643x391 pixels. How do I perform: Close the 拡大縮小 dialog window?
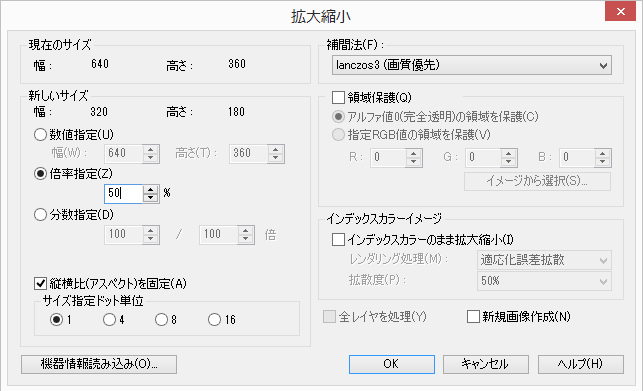point(620,11)
